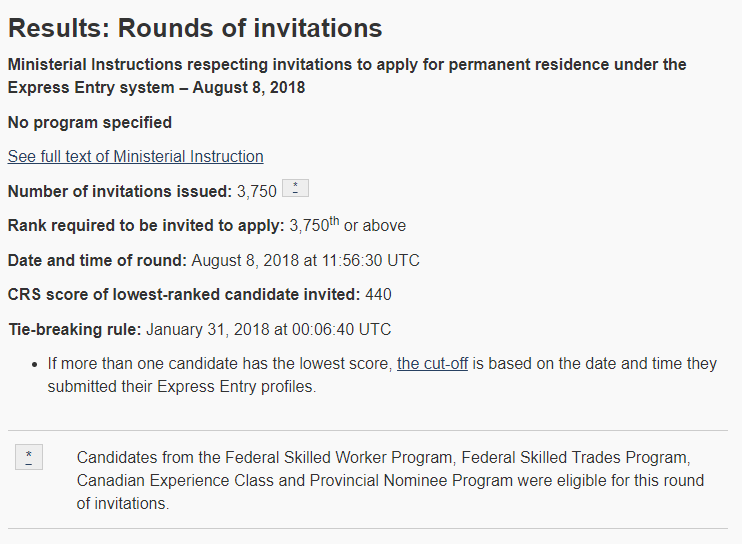The width and height of the screenshot is (742, 544).
Task: Click the CRS score value 440
Action: [379, 295]
